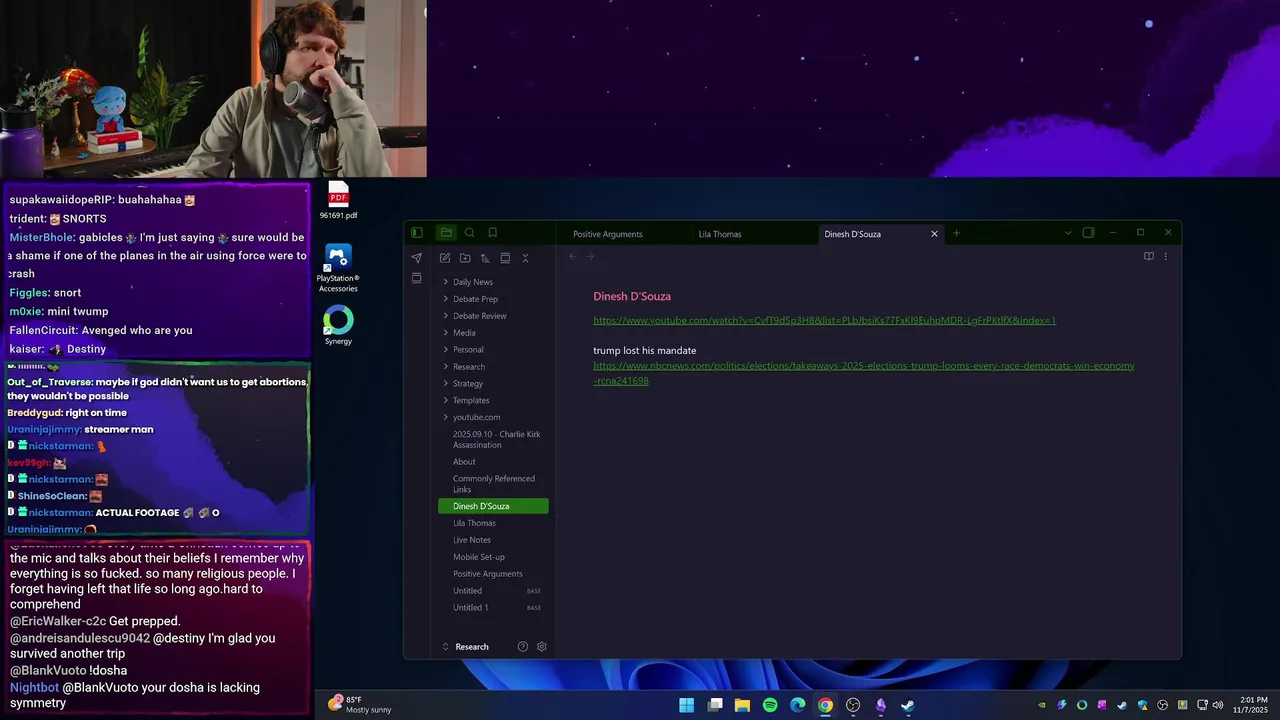This screenshot has height=720, width=1280.
Task: Collapse all folders in explorer
Action: (525, 258)
